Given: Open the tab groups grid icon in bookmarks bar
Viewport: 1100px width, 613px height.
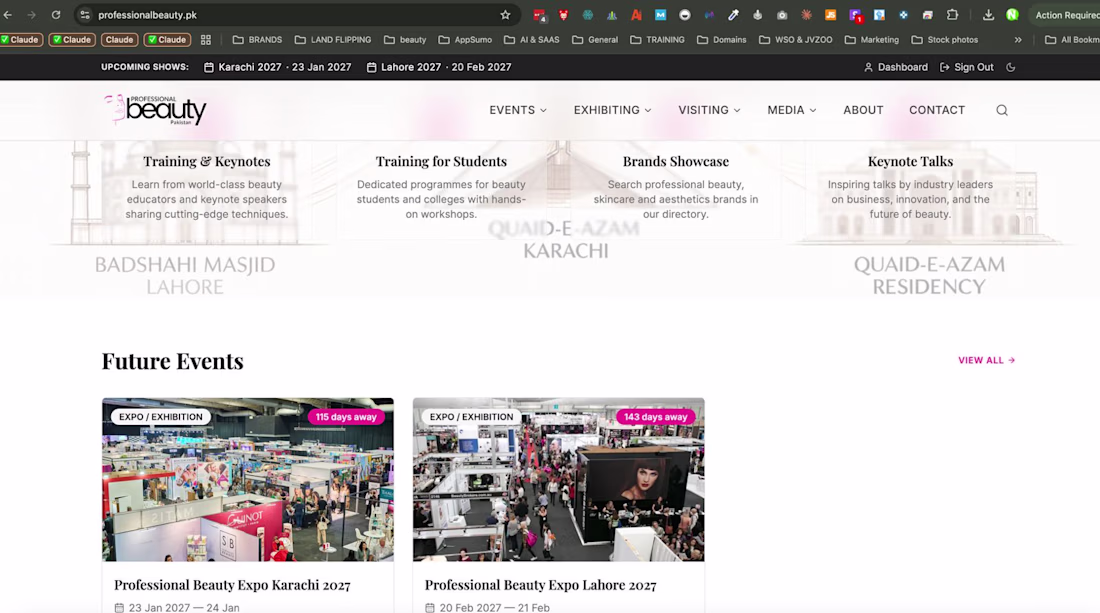Looking at the screenshot, I should pyautogui.click(x=206, y=40).
